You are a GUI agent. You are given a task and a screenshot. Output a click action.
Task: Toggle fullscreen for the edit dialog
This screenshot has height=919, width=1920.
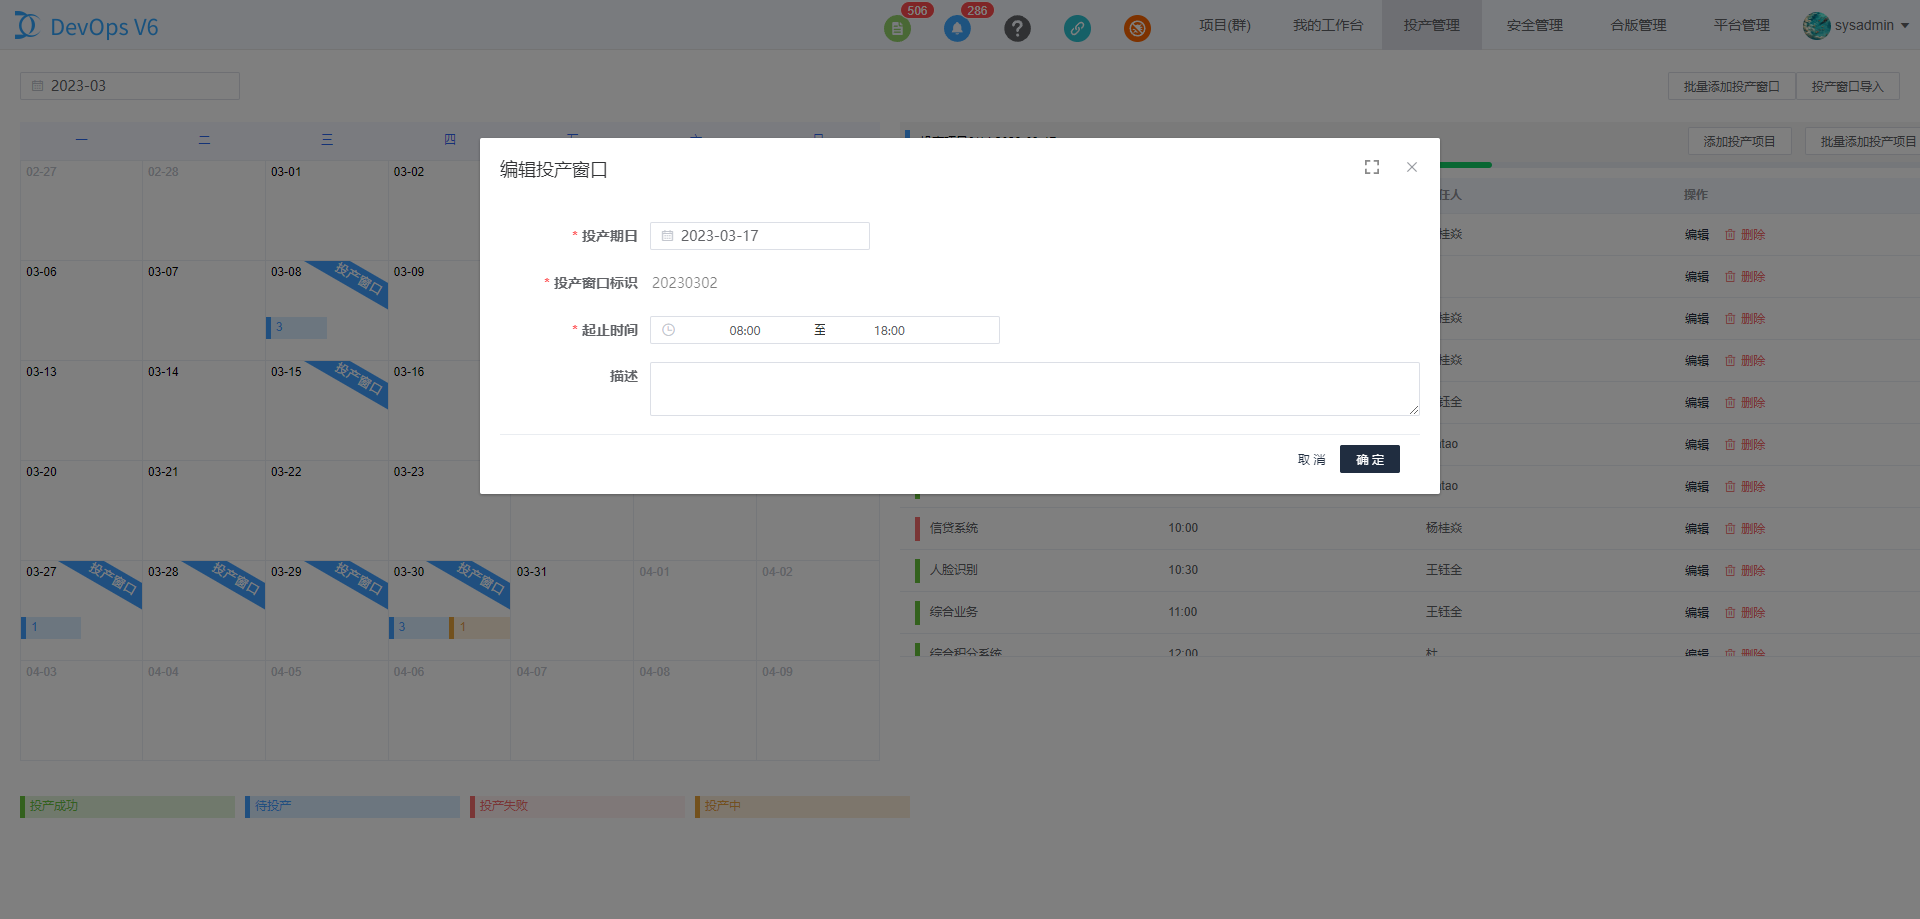[1372, 167]
